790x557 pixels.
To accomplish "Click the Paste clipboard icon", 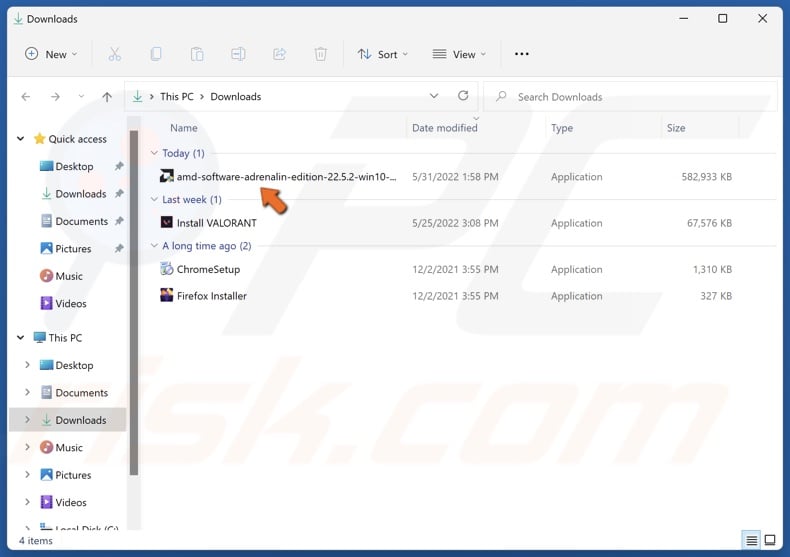I will pyautogui.click(x=197, y=54).
